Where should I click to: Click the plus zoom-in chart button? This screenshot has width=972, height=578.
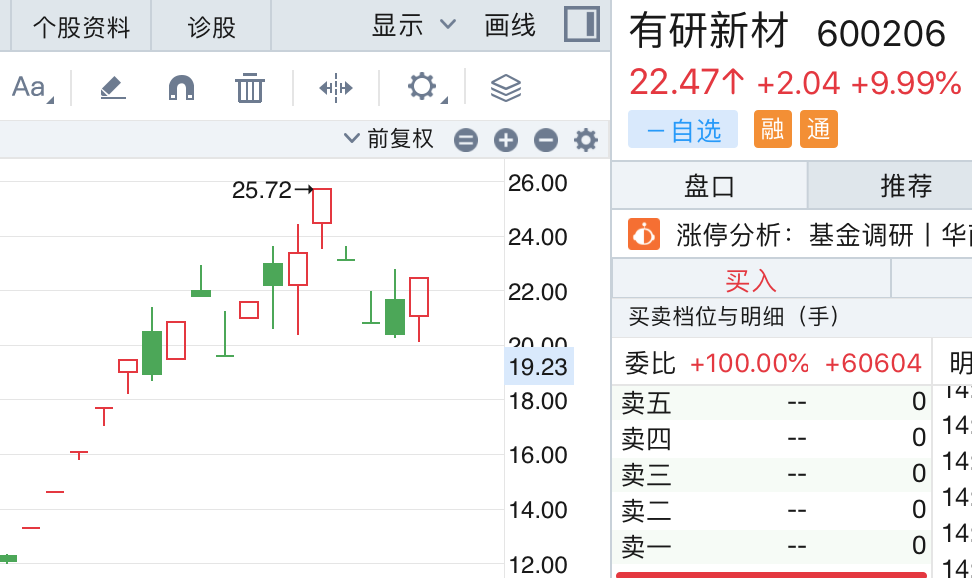pyautogui.click(x=506, y=140)
